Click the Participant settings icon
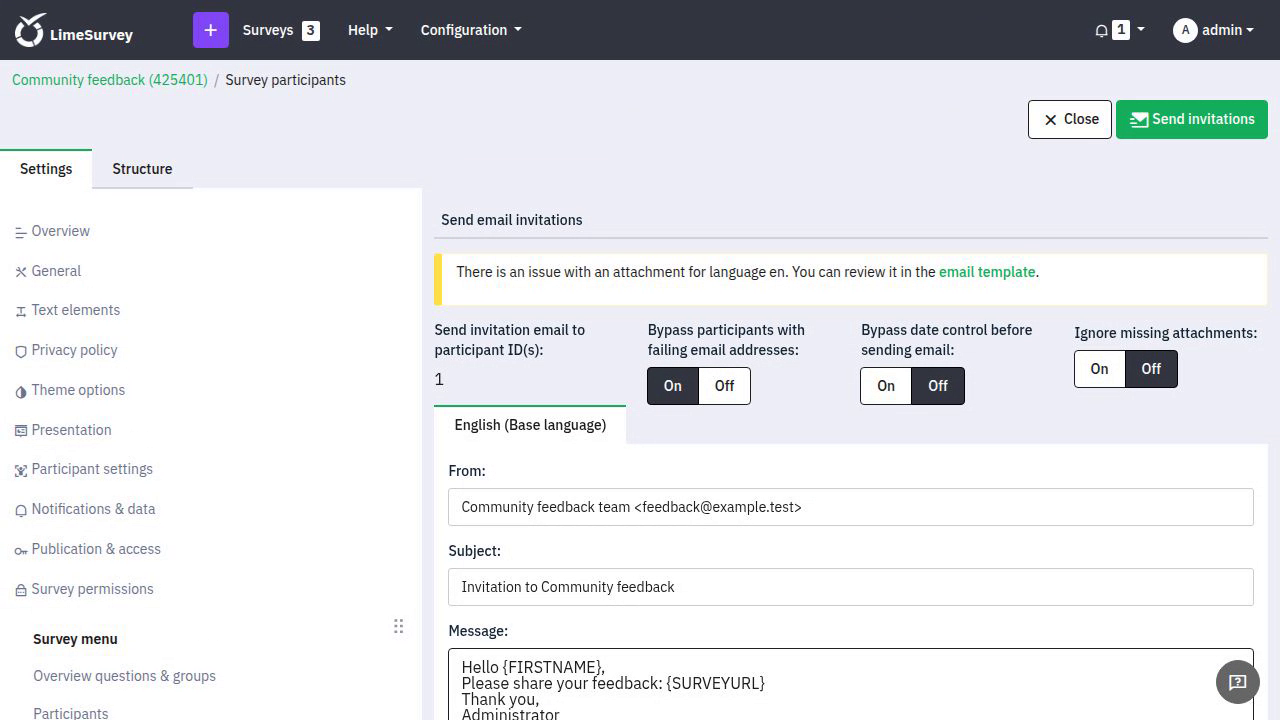Viewport: 1280px width, 720px height. point(21,470)
